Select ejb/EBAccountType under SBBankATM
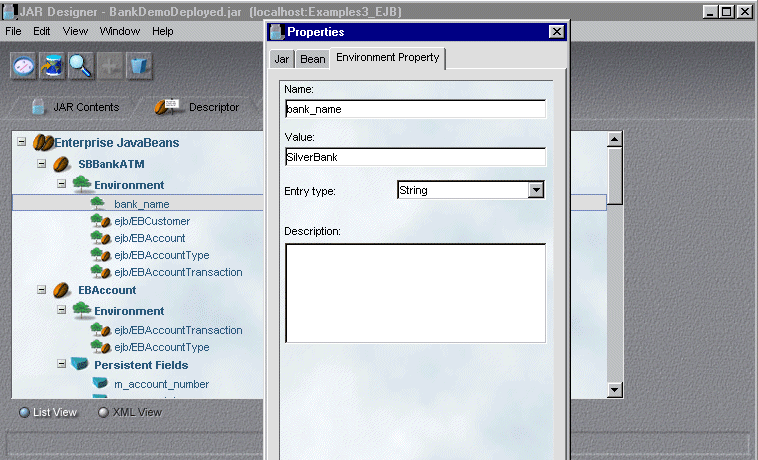This screenshot has height=460, width=758. tap(161, 255)
